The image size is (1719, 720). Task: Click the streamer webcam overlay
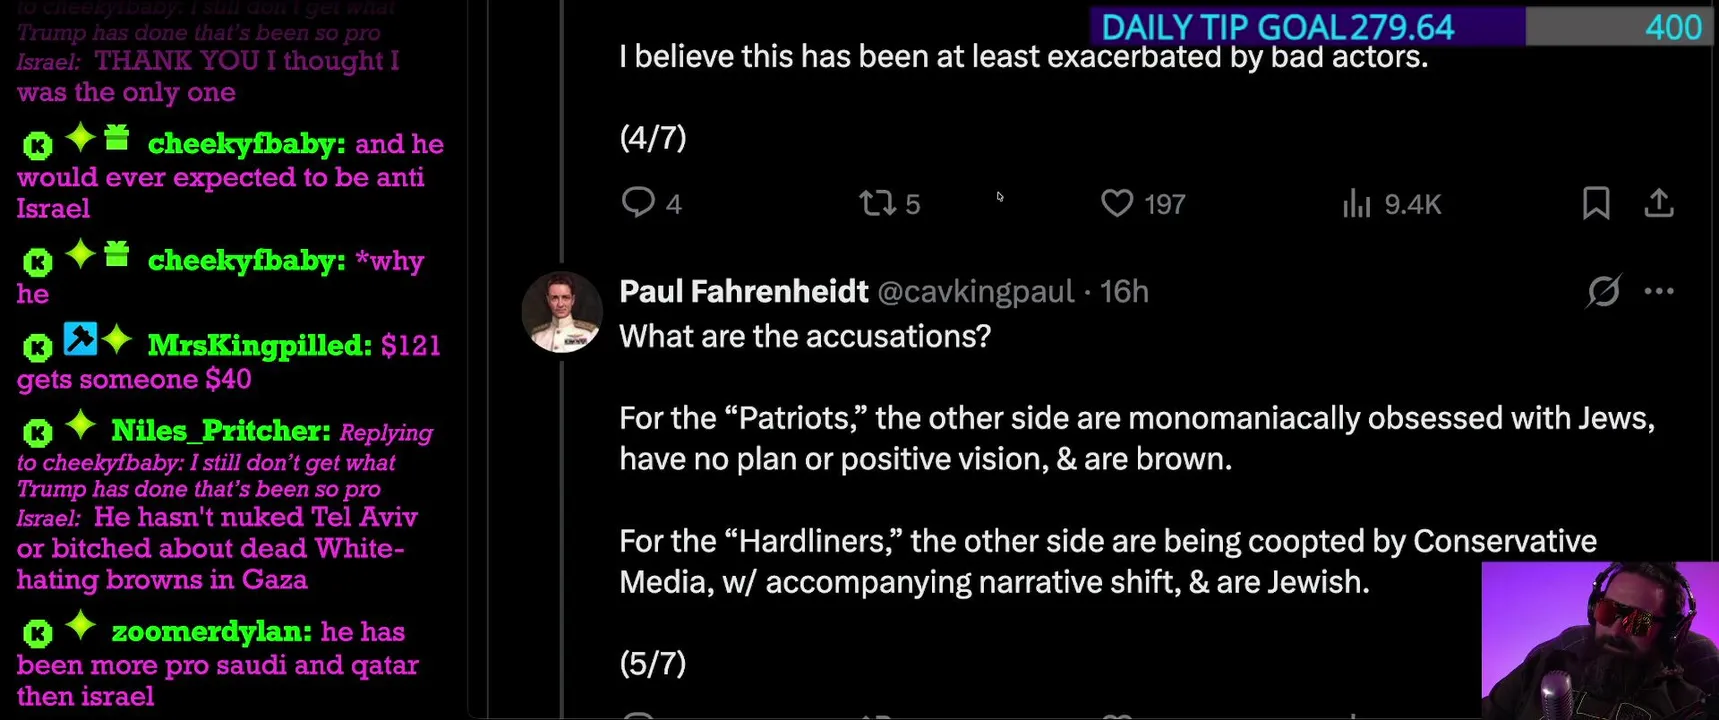pos(1599,640)
